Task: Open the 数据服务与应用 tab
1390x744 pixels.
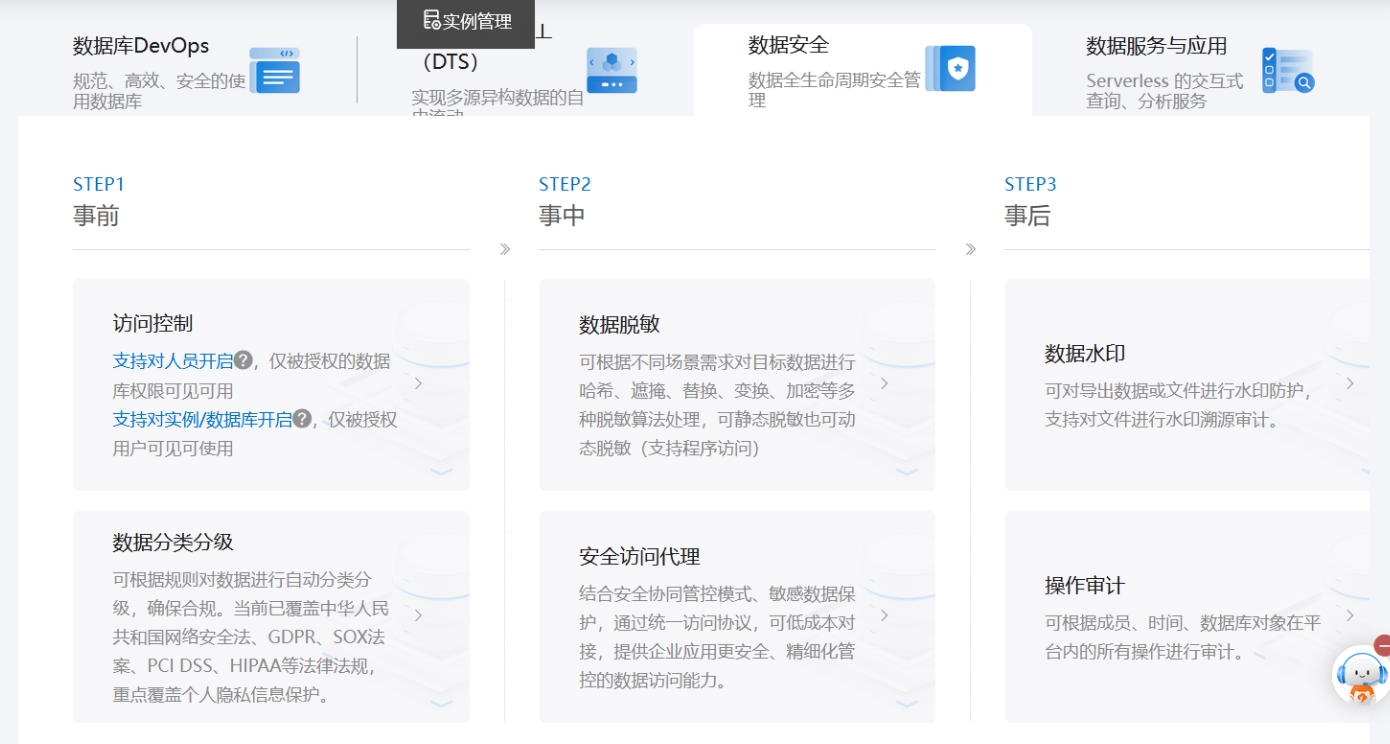Action: coord(1200,70)
